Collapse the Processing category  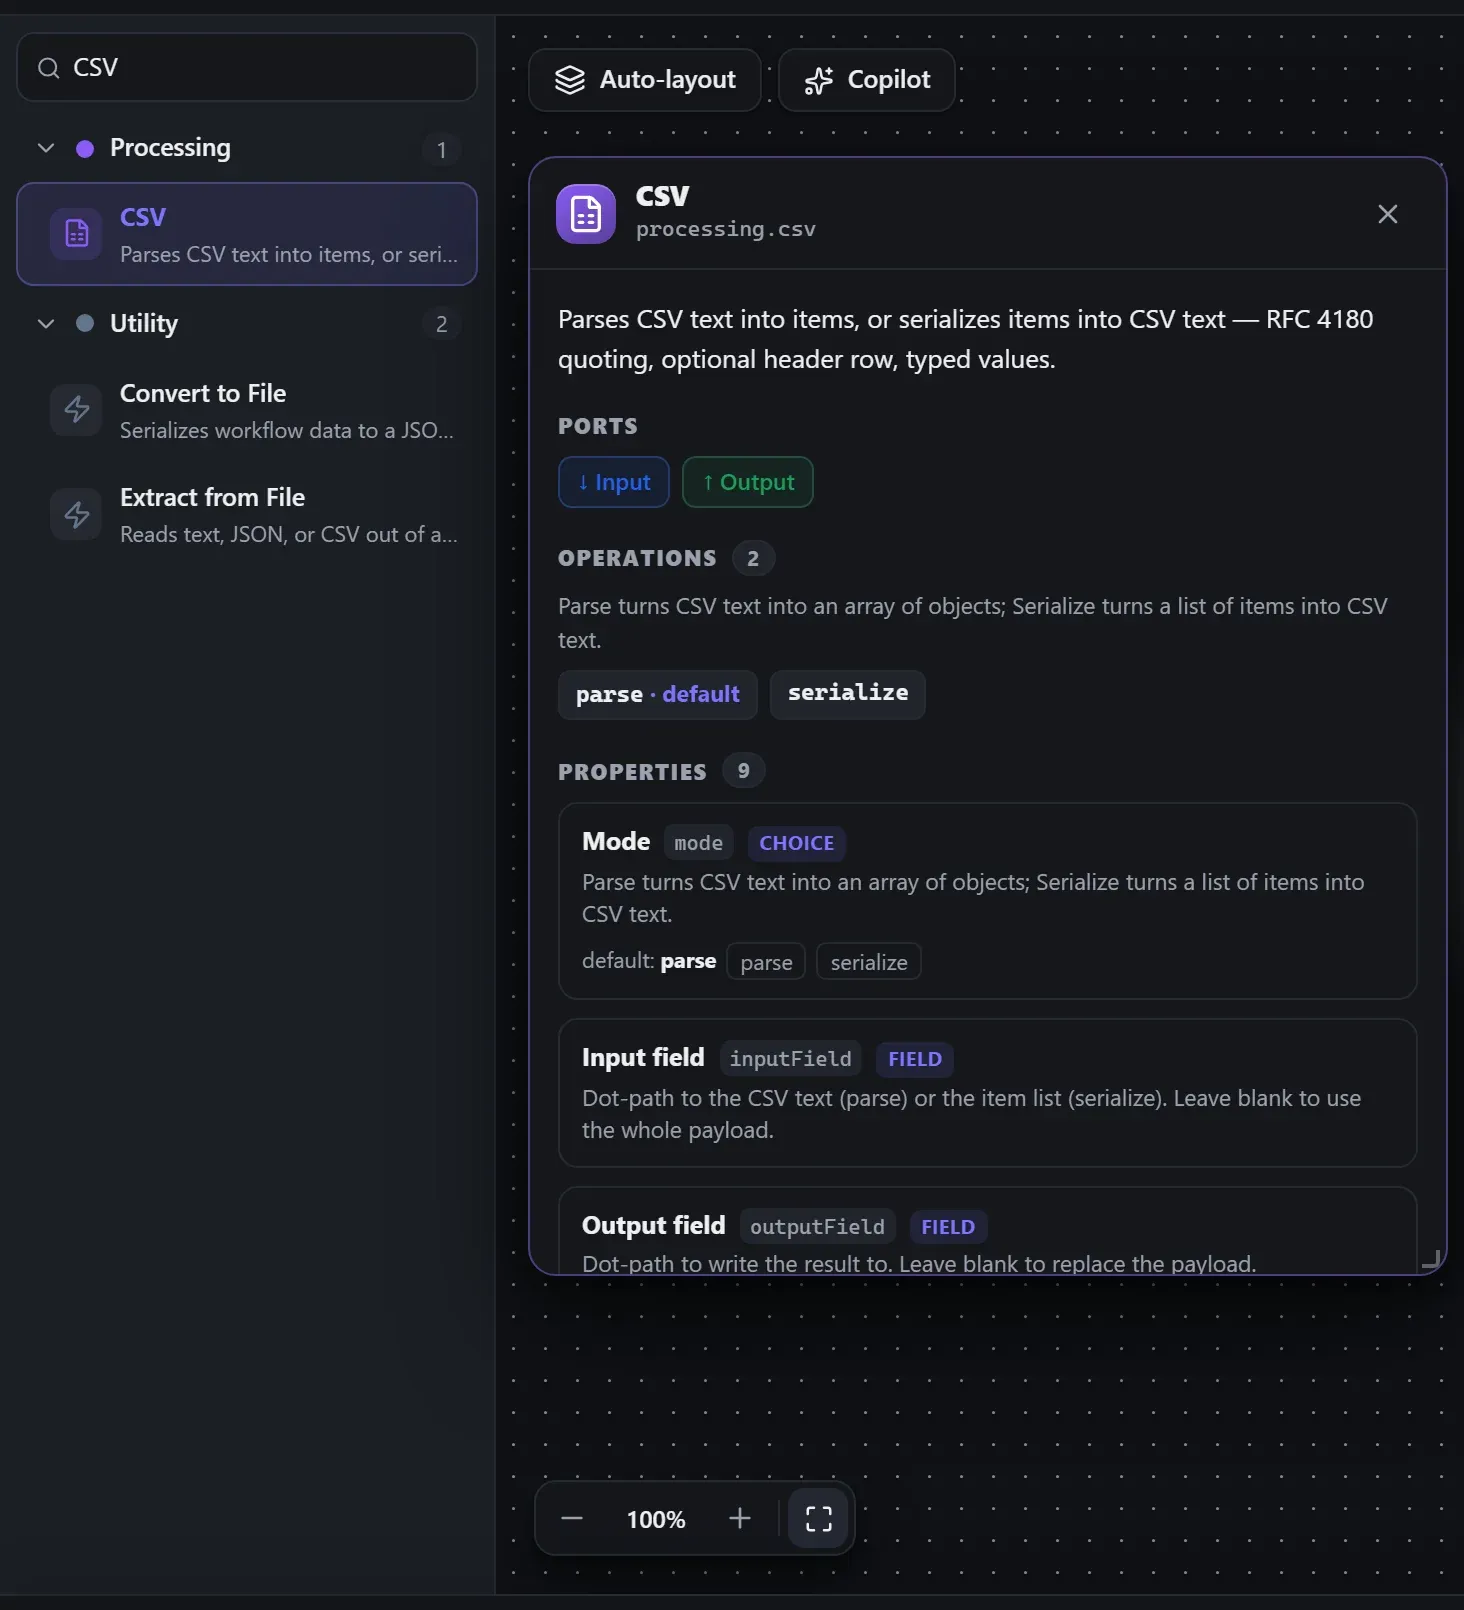[x=46, y=148]
